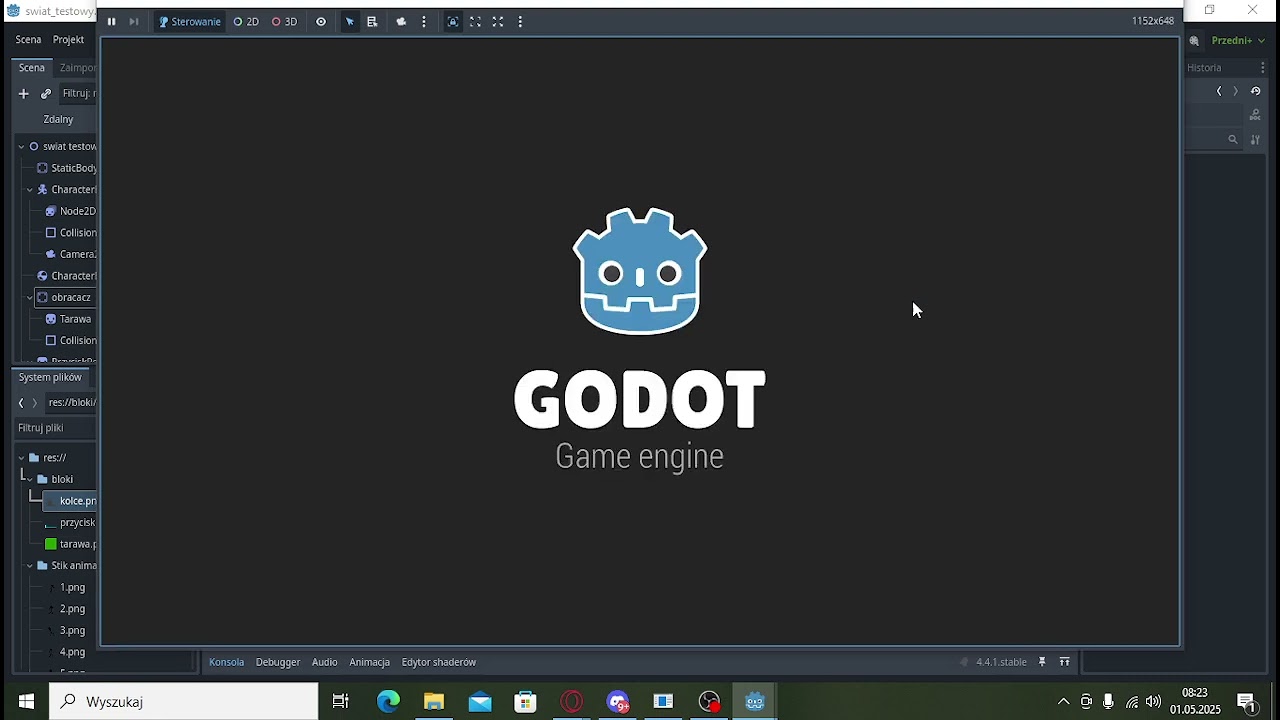The width and height of the screenshot is (1280, 720).
Task: Open the Konsola bottom panel
Action: coord(226,662)
